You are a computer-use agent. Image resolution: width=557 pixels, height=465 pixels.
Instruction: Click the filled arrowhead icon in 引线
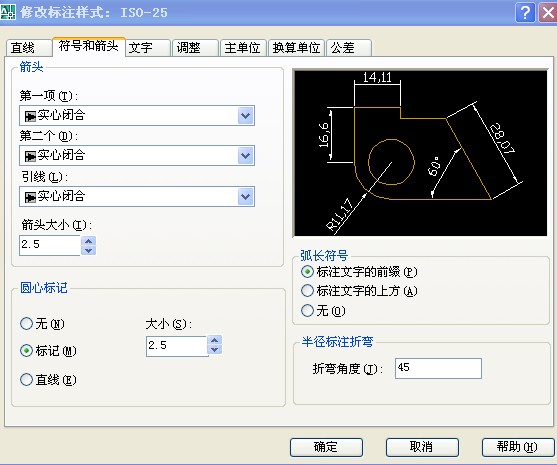30,197
